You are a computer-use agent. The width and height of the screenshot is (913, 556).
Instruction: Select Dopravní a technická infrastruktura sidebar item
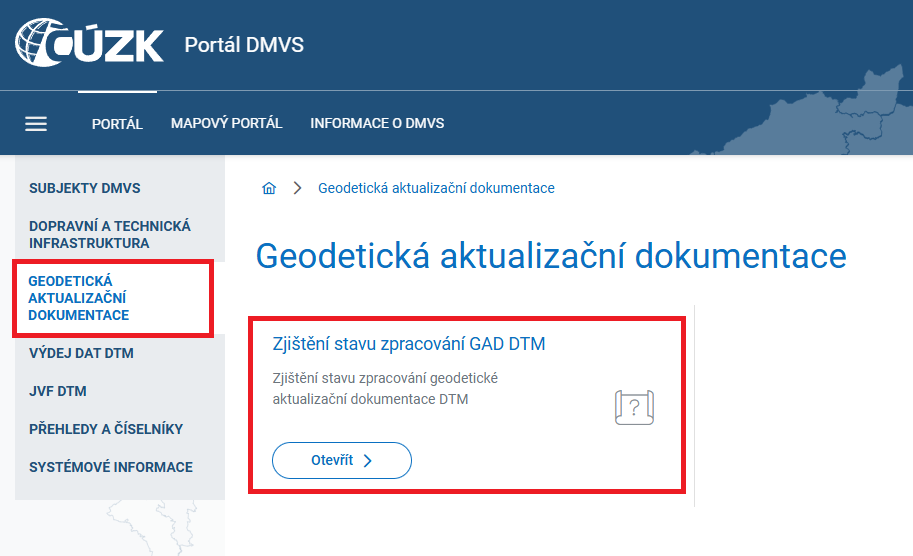110,234
